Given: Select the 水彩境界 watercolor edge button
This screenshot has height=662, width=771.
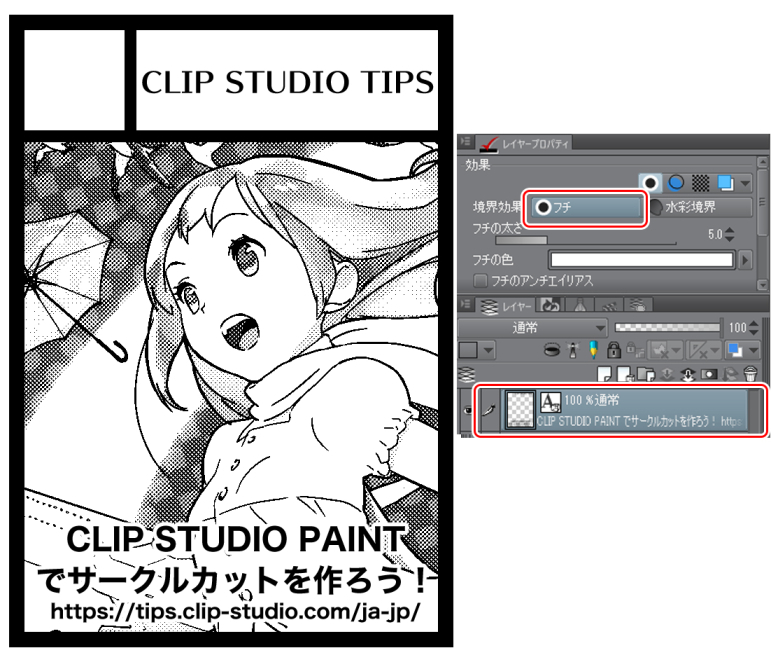Looking at the screenshot, I should pyautogui.click(x=700, y=207).
